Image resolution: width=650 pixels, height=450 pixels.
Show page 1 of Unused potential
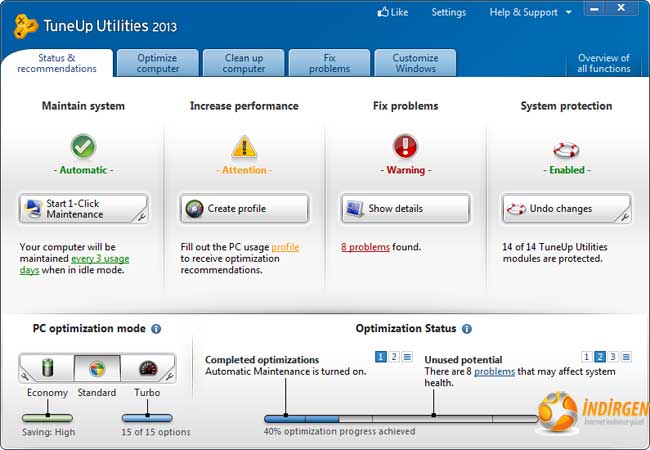coord(586,356)
